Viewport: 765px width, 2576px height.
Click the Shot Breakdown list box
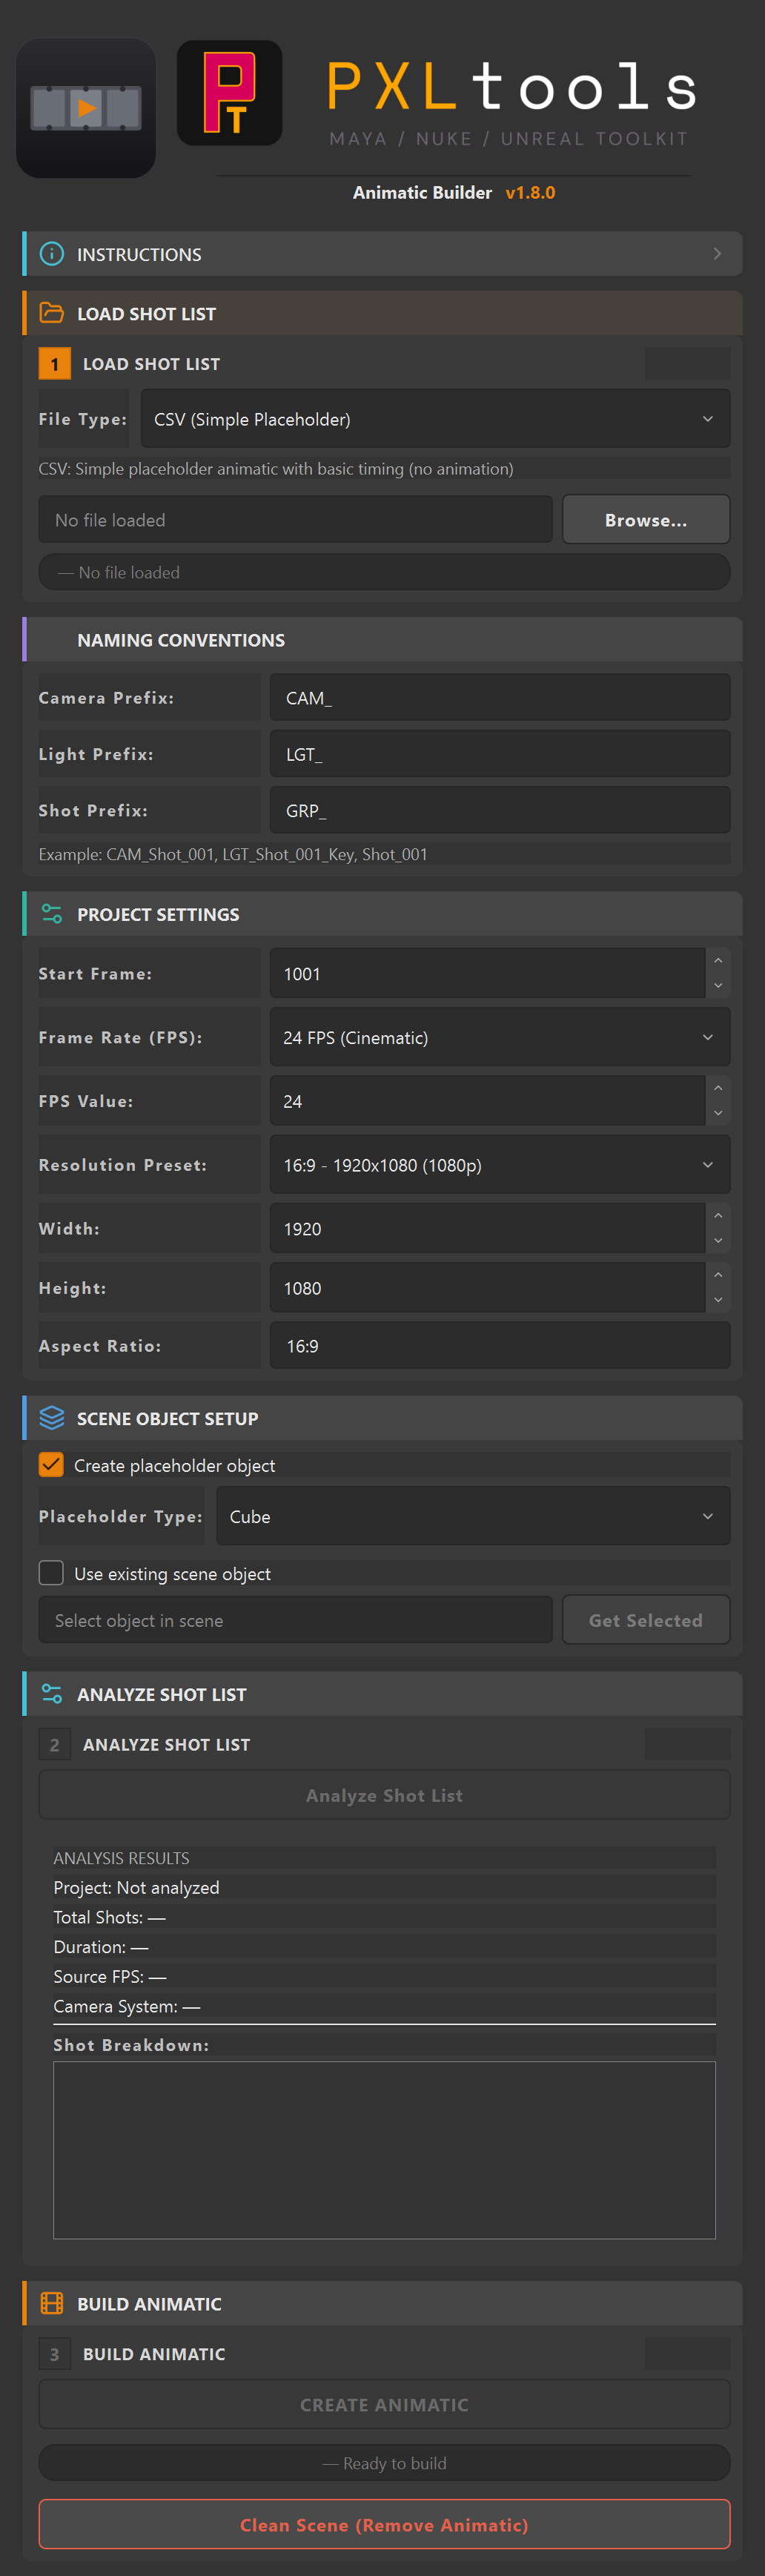(384, 2150)
